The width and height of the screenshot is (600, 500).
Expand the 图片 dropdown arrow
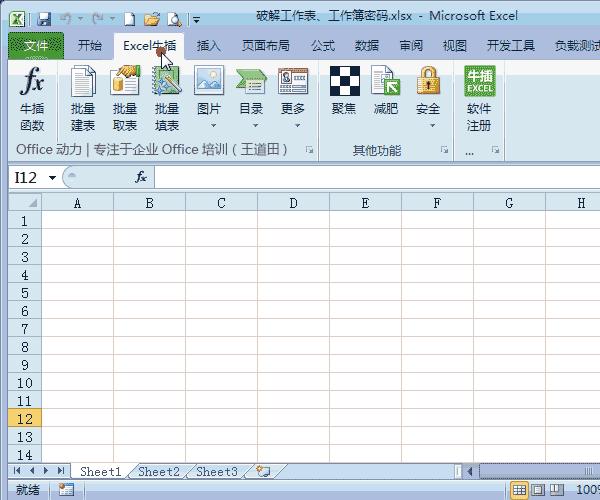click(214, 125)
